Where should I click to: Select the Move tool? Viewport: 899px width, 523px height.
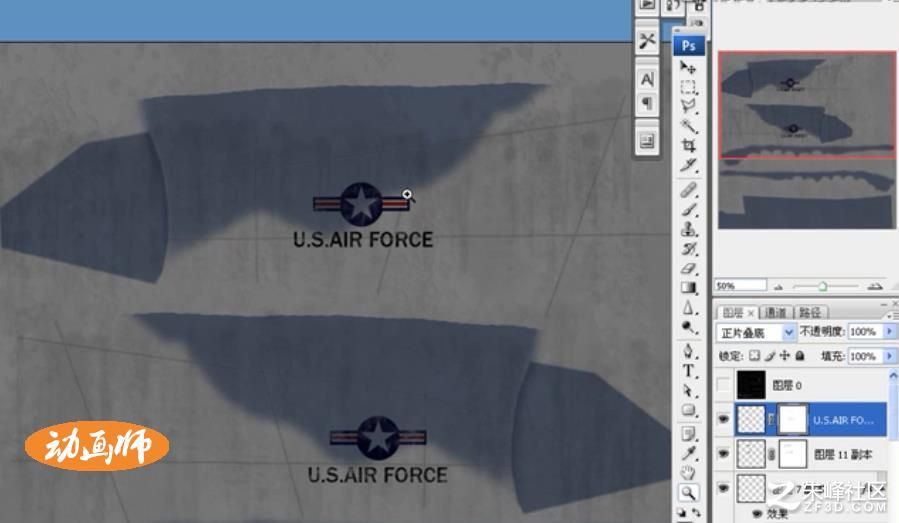click(x=688, y=68)
